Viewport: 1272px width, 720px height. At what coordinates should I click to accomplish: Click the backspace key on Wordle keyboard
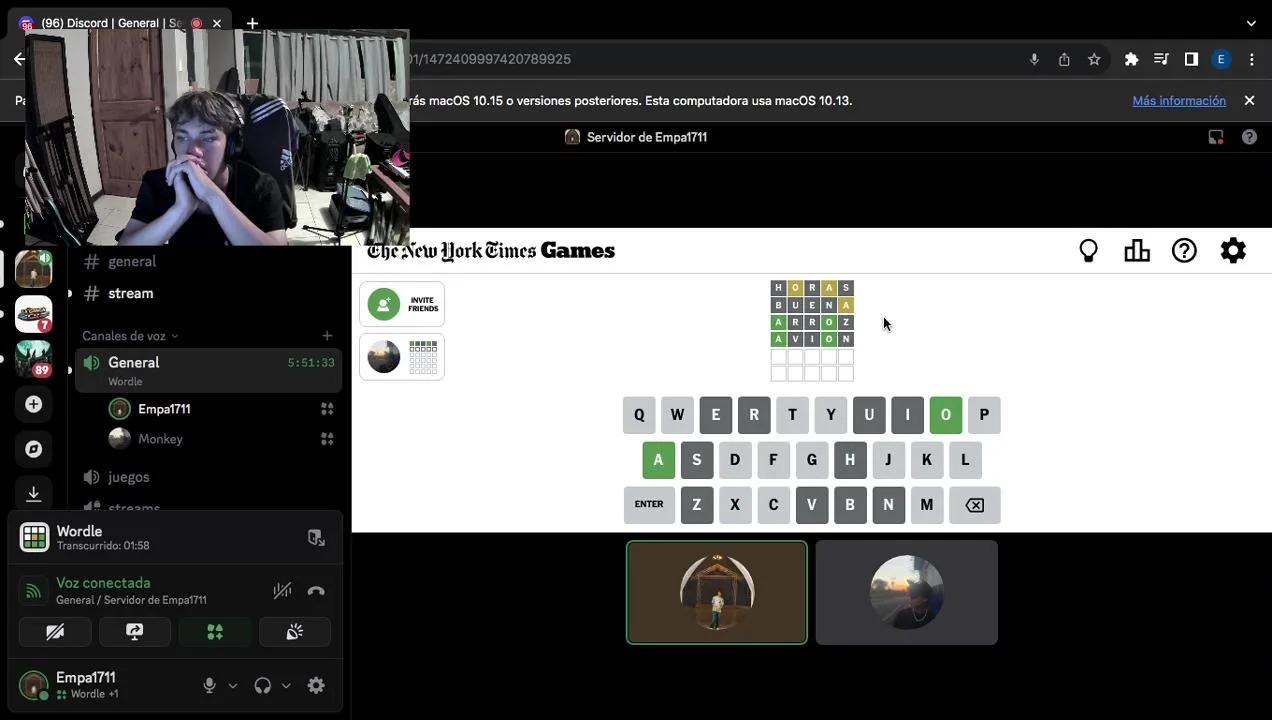point(974,505)
